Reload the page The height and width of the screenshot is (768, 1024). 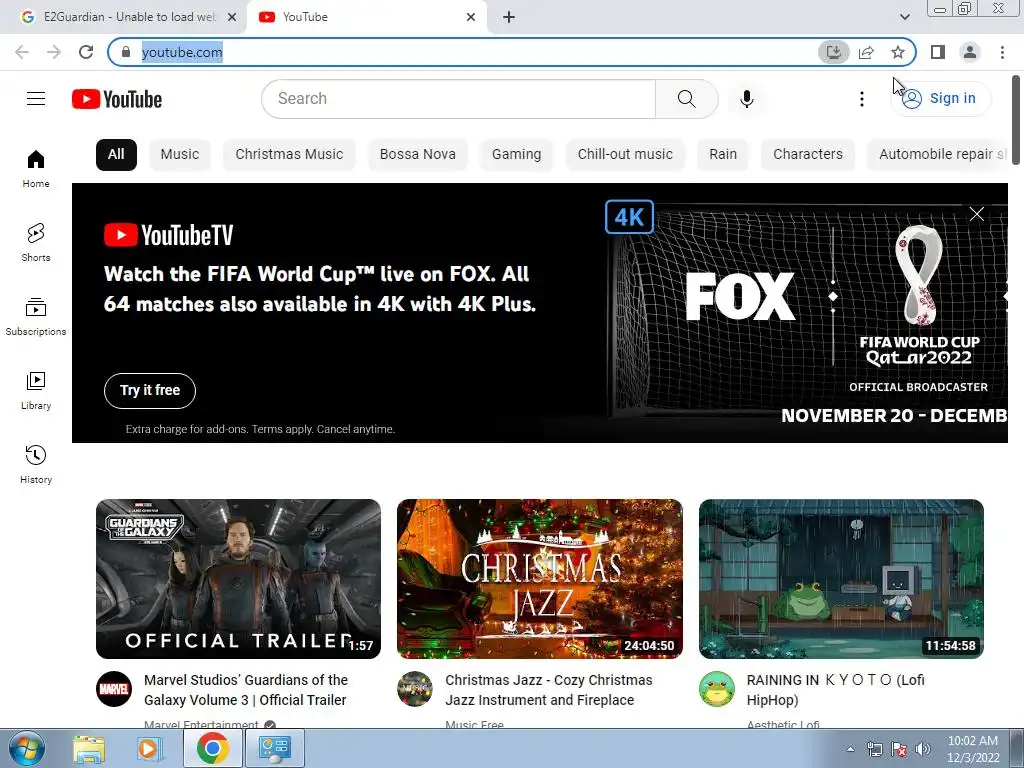click(x=86, y=52)
